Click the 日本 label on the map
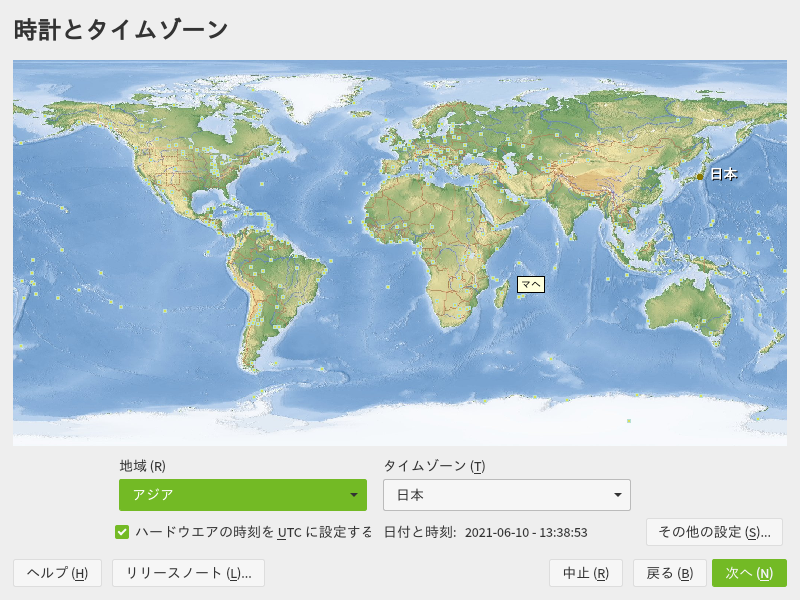The height and width of the screenshot is (600, 800). (x=724, y=174)
